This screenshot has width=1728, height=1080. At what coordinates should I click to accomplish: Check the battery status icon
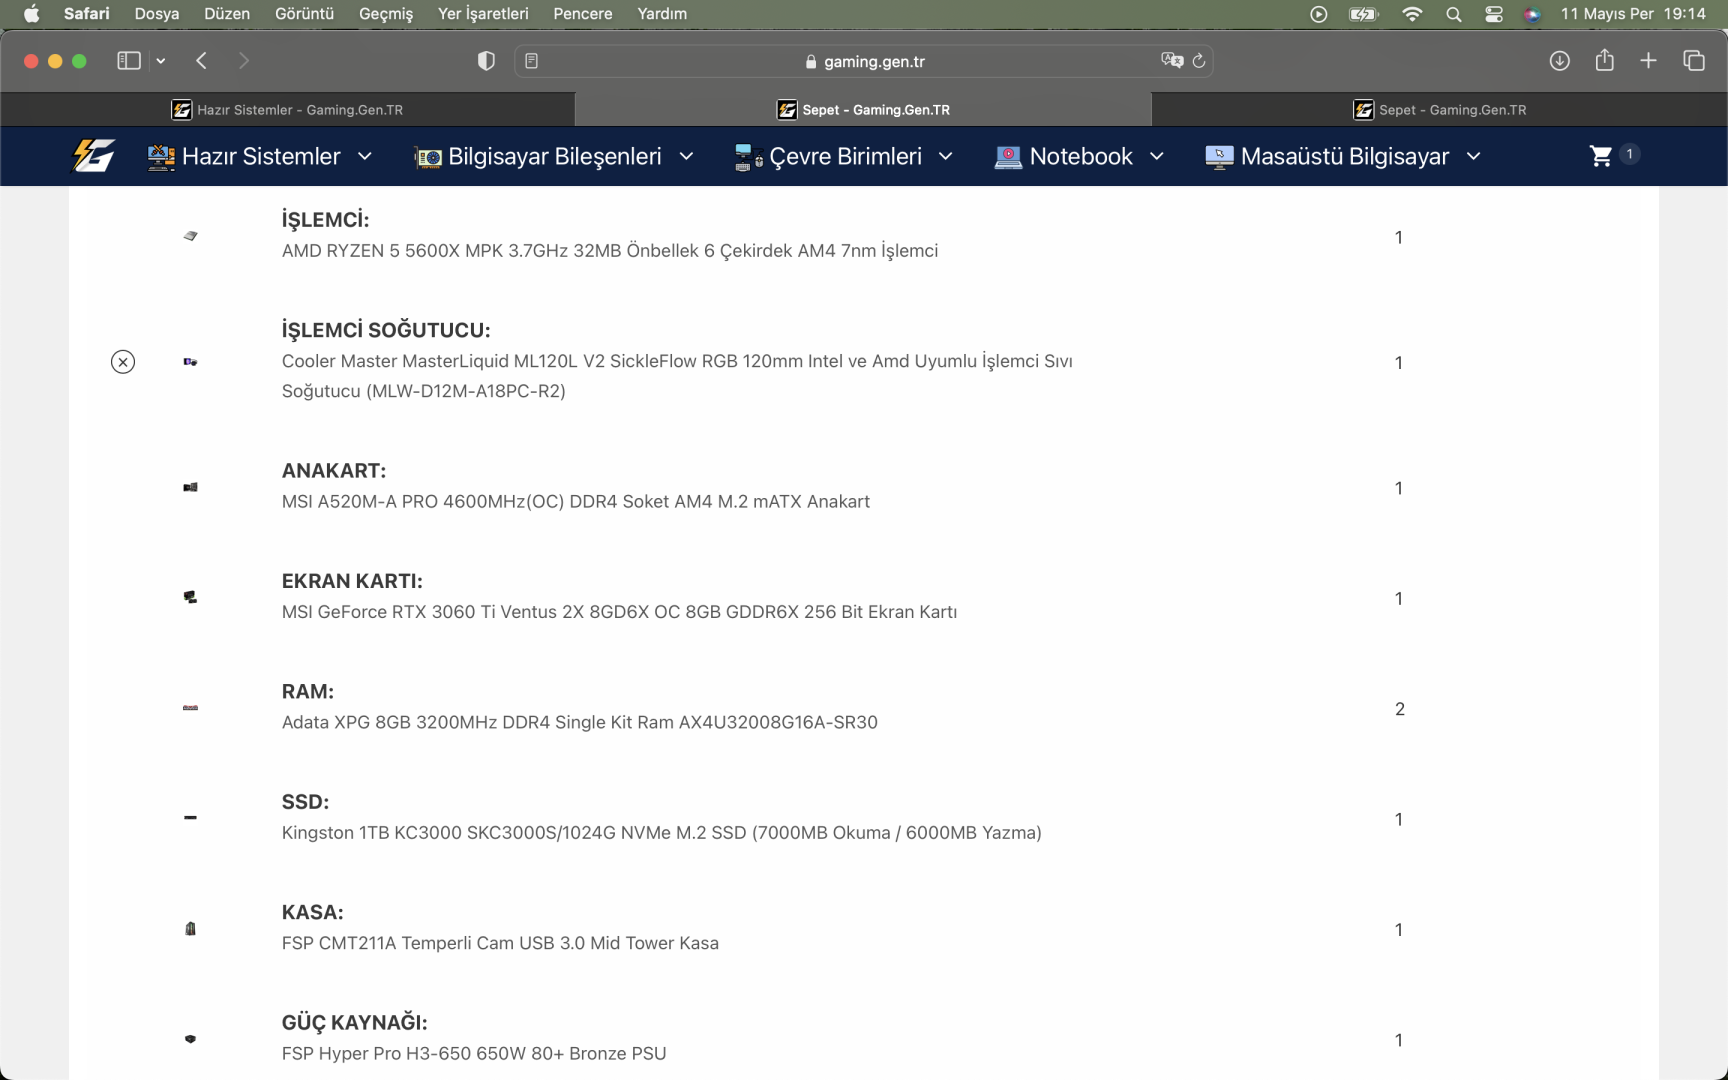(1363, 14)
